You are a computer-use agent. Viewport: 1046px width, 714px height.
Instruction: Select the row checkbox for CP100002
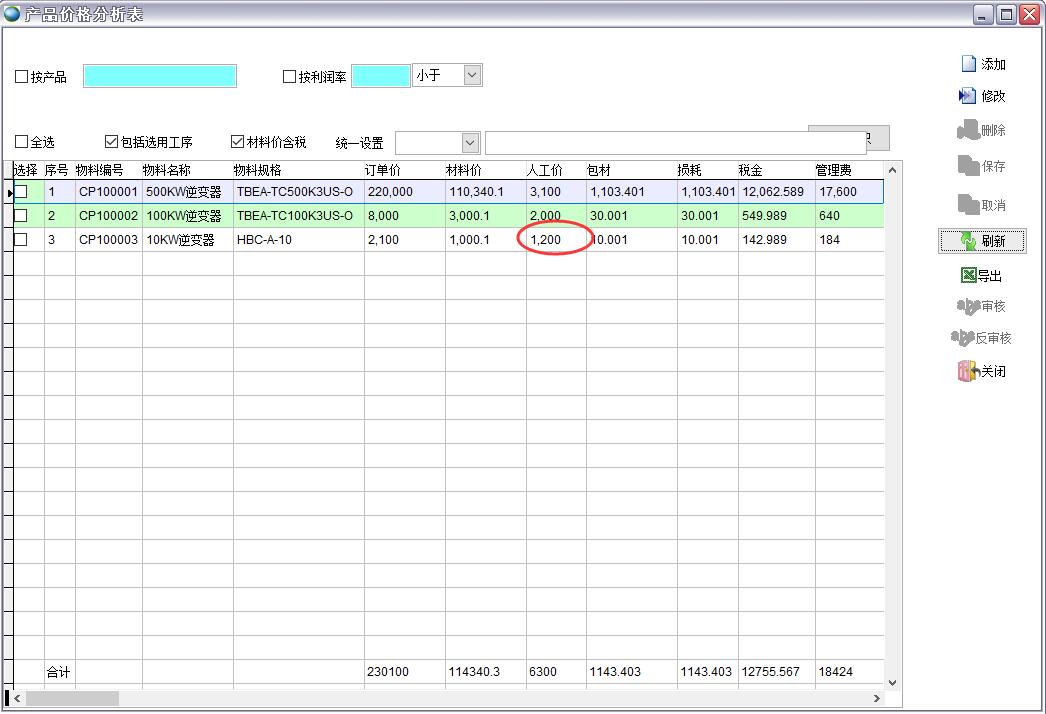coord(21,215)
